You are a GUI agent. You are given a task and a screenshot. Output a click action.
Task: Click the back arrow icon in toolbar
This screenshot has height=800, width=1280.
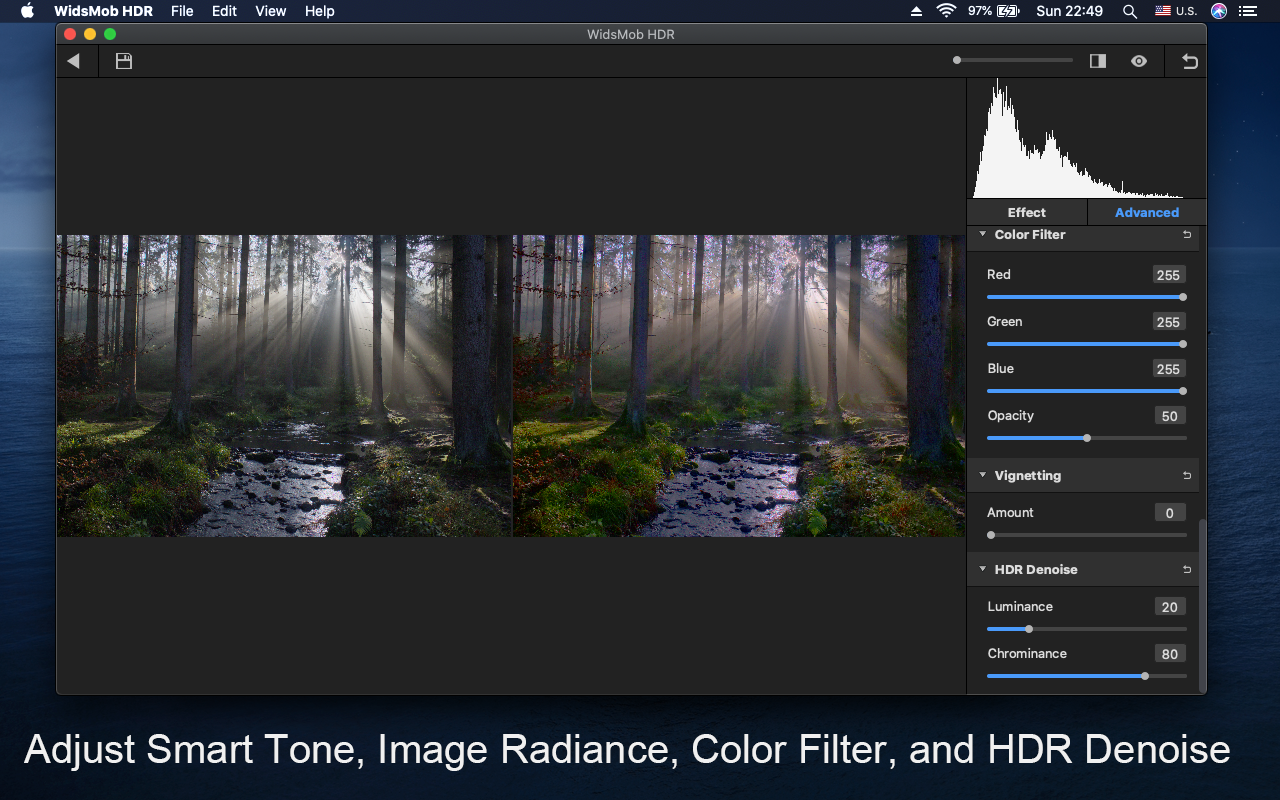click(73, 61)
